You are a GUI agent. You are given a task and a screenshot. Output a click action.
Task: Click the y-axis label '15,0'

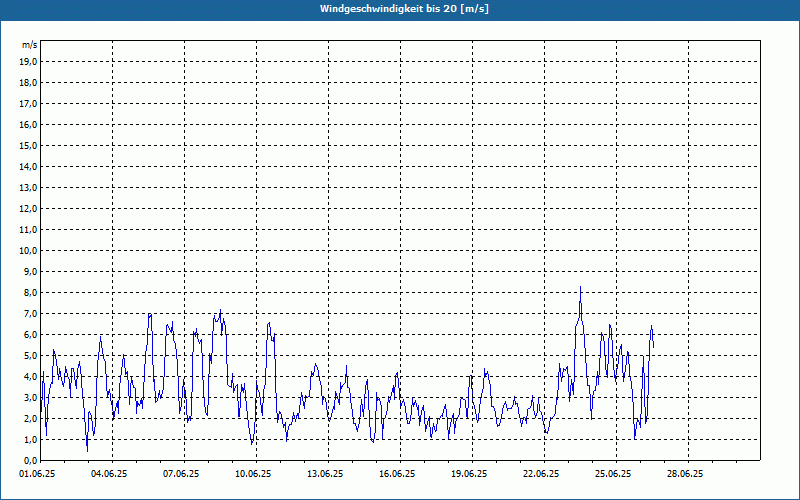pos(28,145)
